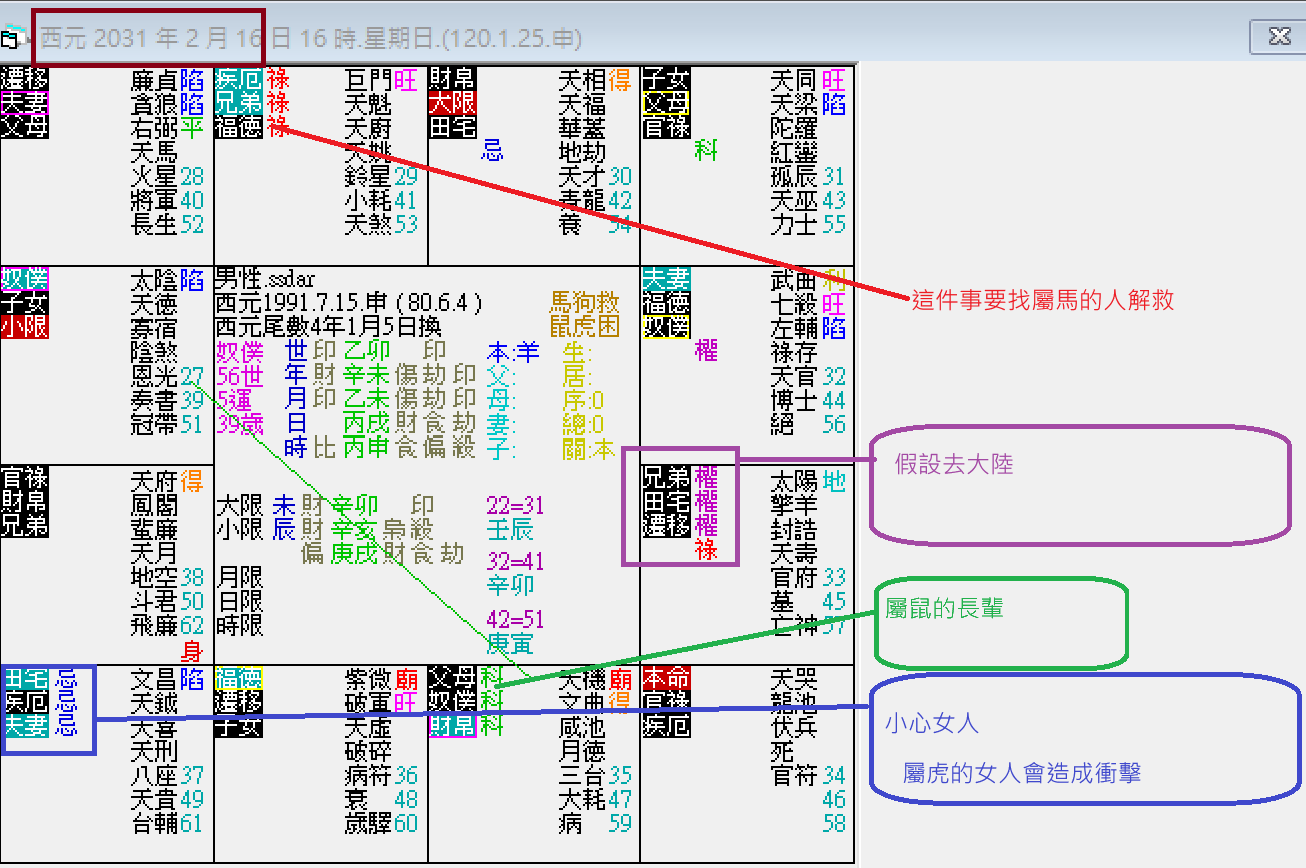Select the decade range 22=31
The image size is (1306, 868).
[515, 505]
